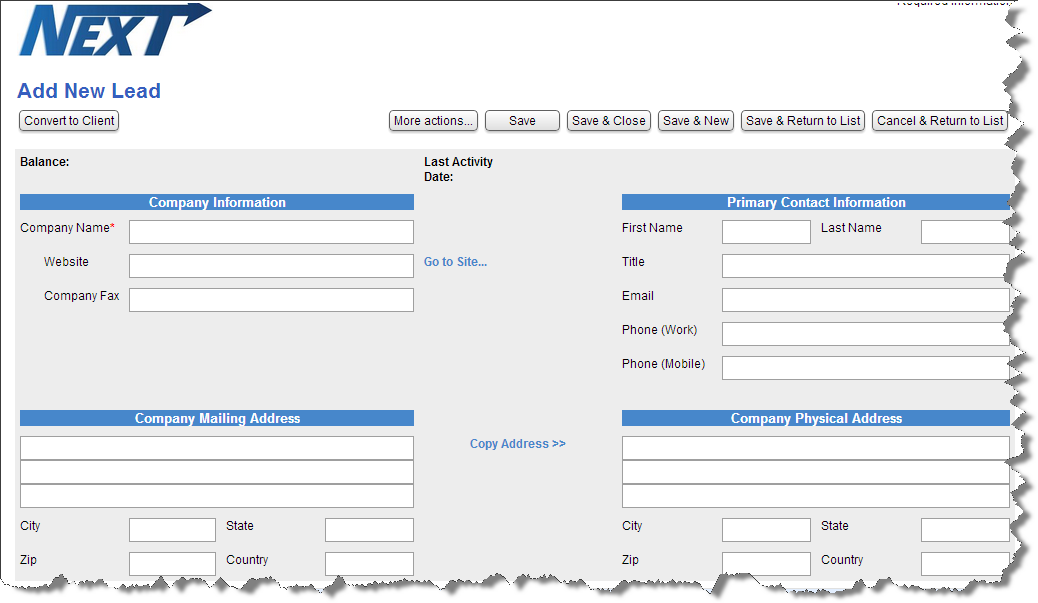Image resolution: width=1038 pixels, height=603 pixels.
Task: Click first line of Company Mailing Address
Action: click(216, 448)
